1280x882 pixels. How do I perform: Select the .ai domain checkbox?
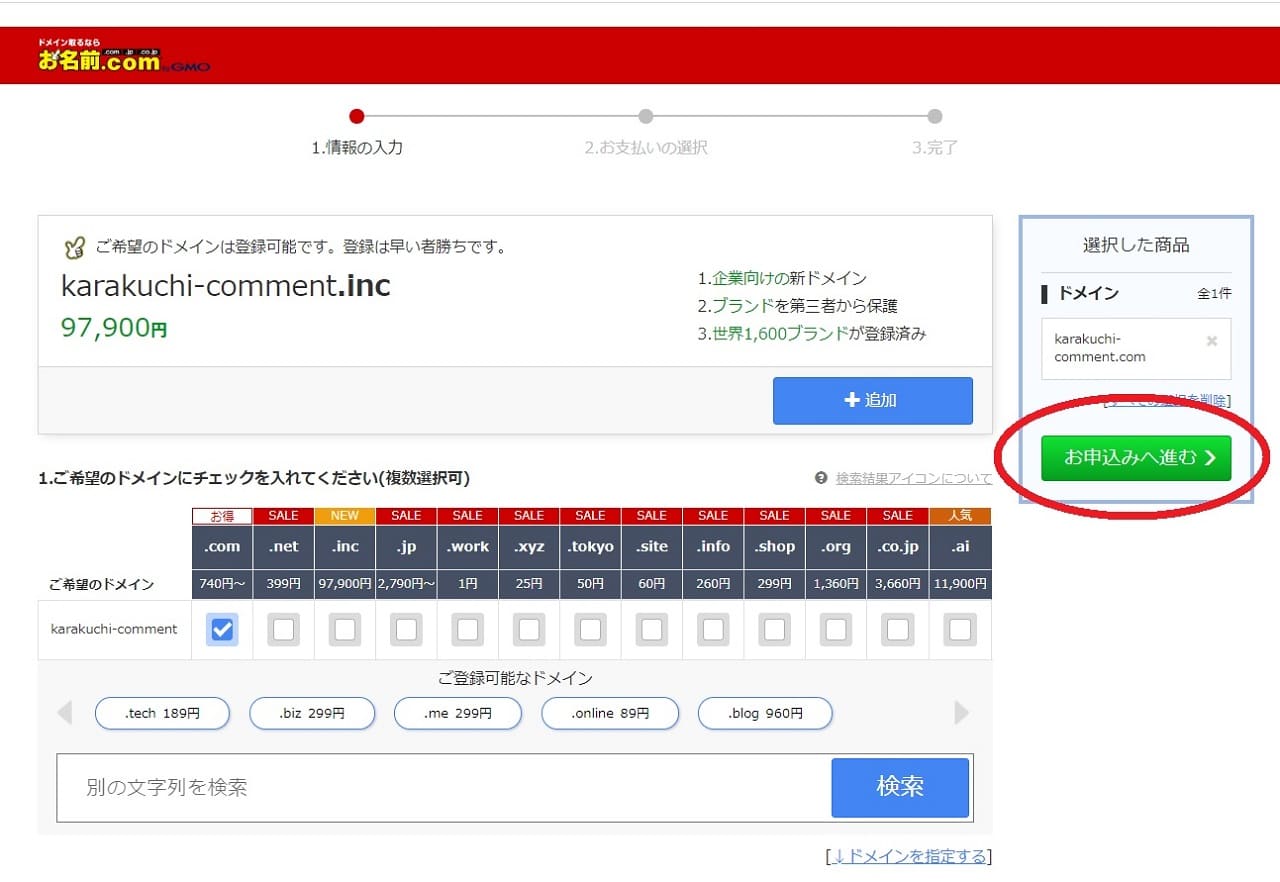click(x=960, y=629)
